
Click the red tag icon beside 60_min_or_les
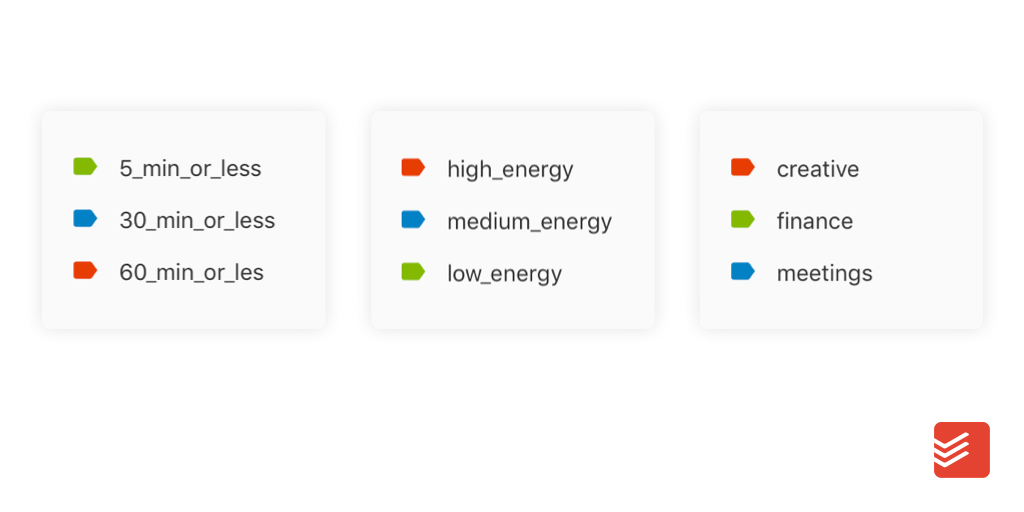point(85,270)
